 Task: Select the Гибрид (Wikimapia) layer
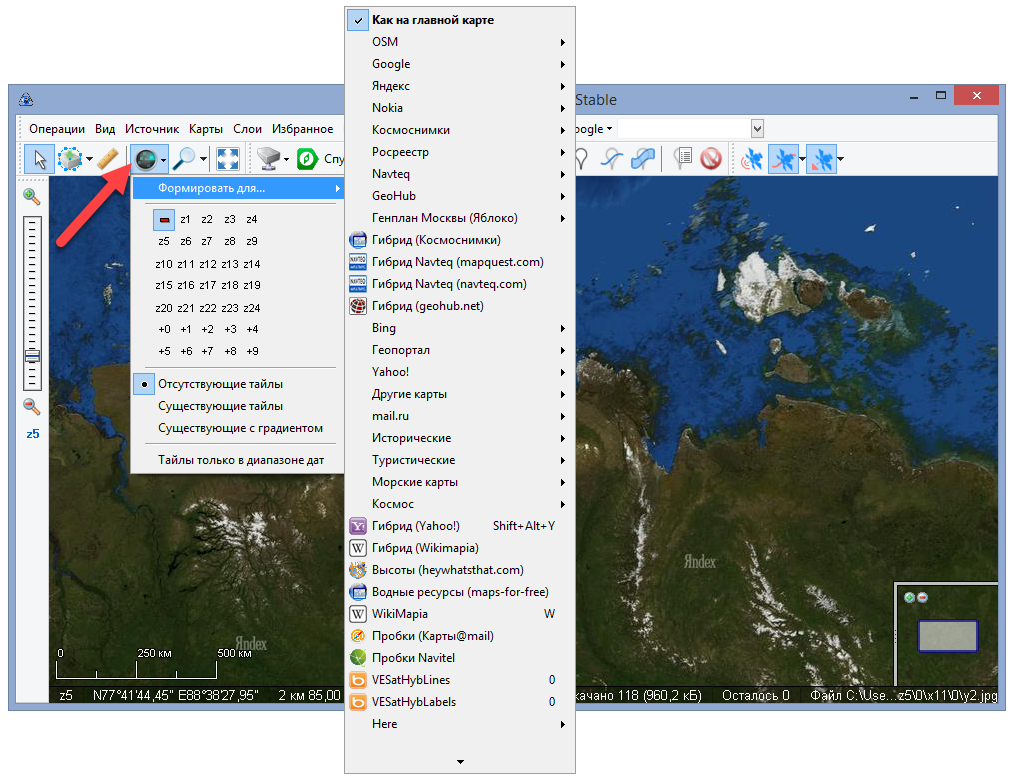[x=425, y=548]
